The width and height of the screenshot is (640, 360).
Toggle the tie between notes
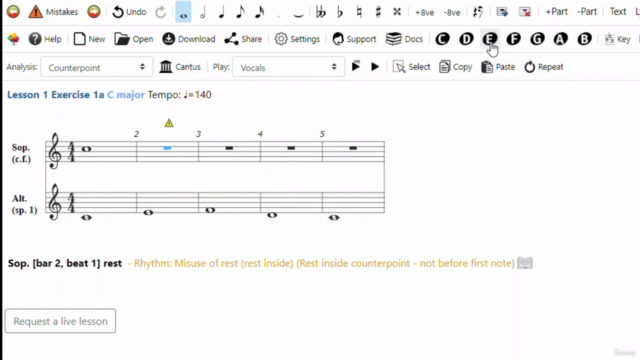pos(298,15)
